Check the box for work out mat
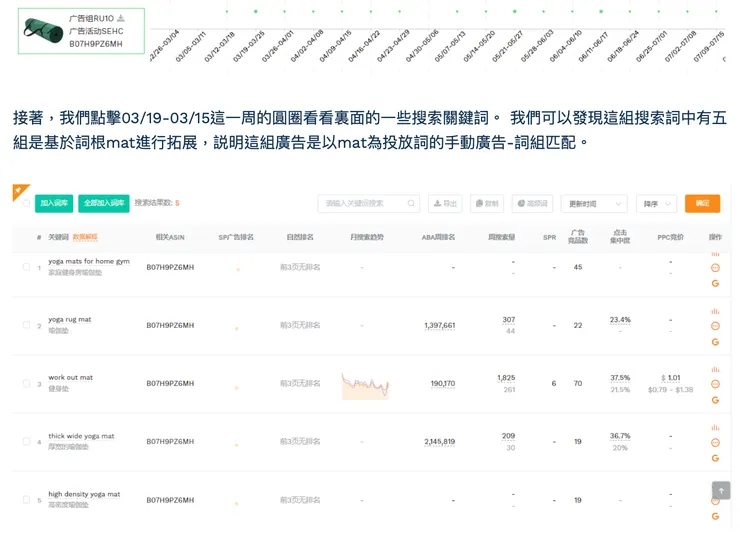The width and height of the screenshot is (740, 542). 26,383
